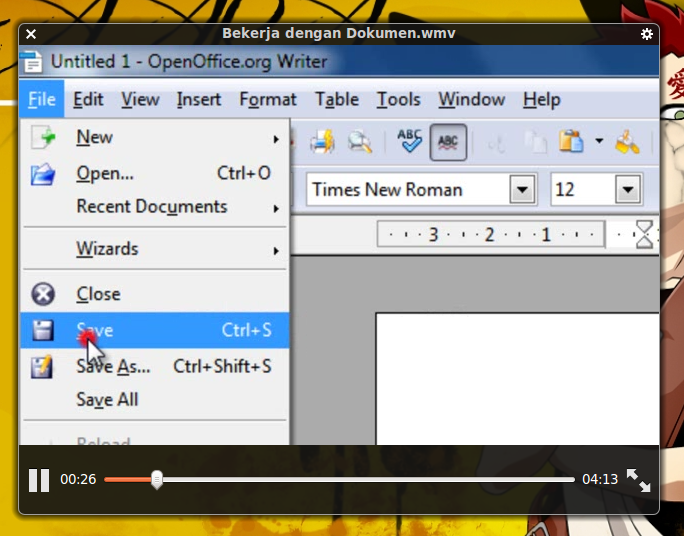Expand the font size dropdown
This screenshot has width=684, height=536.
(628, 189)
